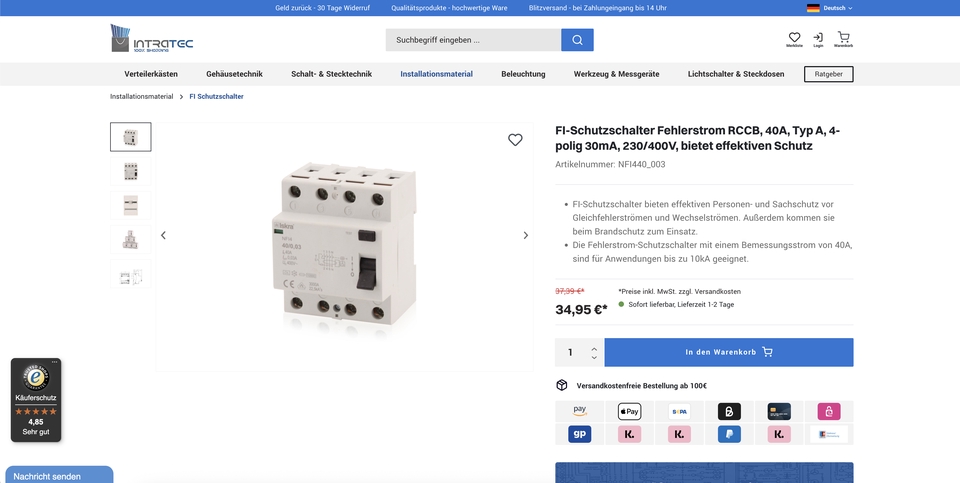The image size is (960, 483).
Task: Select the second product thumbnail image
Action: coord(131,171)
